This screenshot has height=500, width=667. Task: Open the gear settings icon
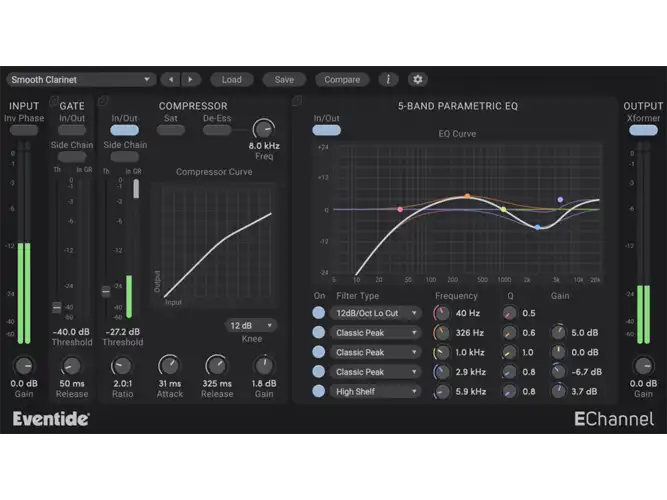pyautogui.click(x=418, y=80)
